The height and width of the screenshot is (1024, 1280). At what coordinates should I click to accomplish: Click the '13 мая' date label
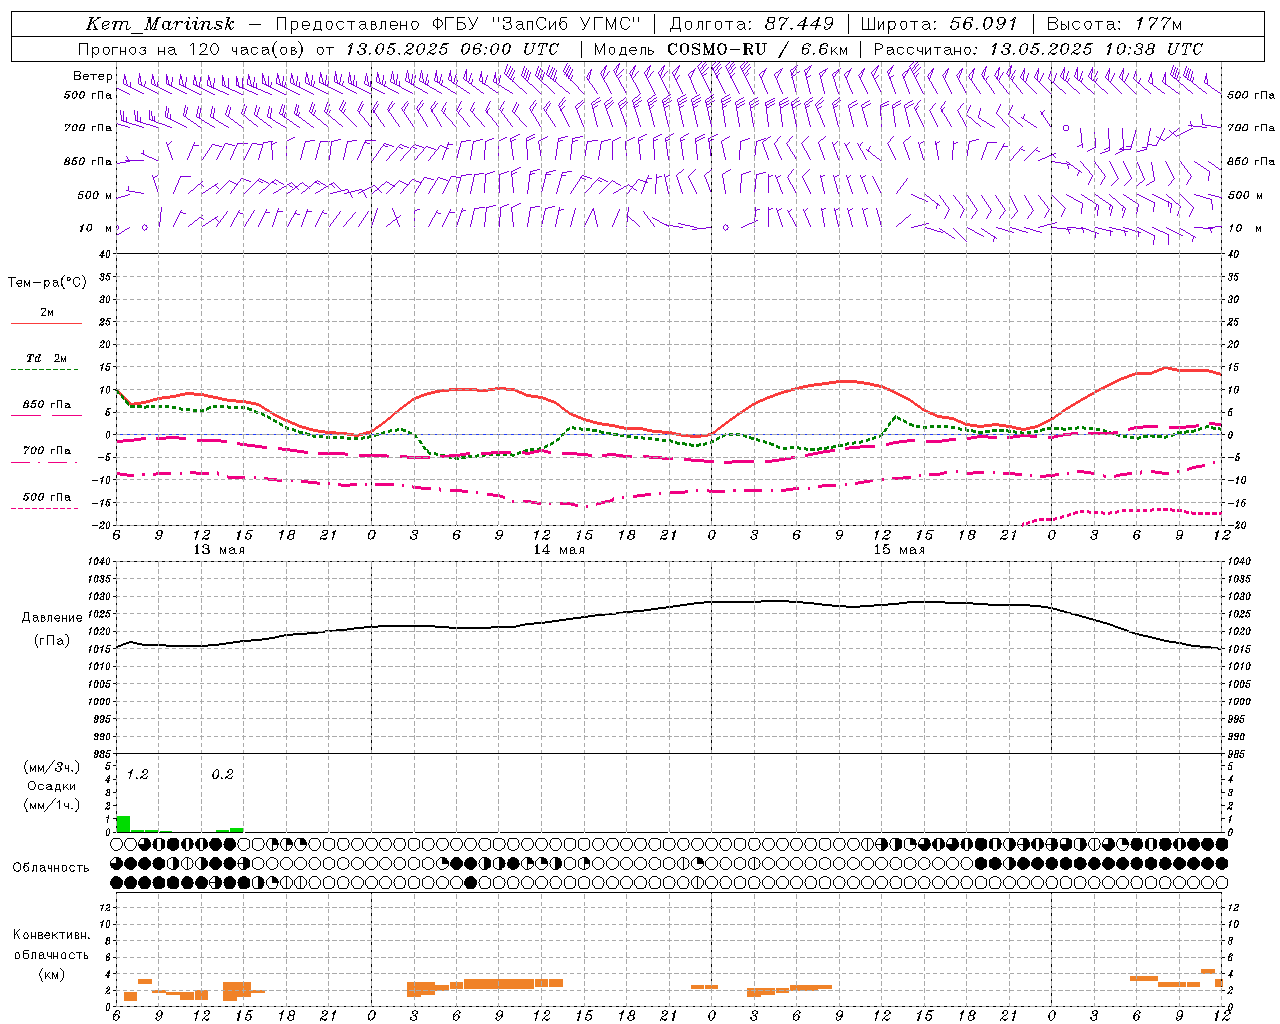click(219, 550)
